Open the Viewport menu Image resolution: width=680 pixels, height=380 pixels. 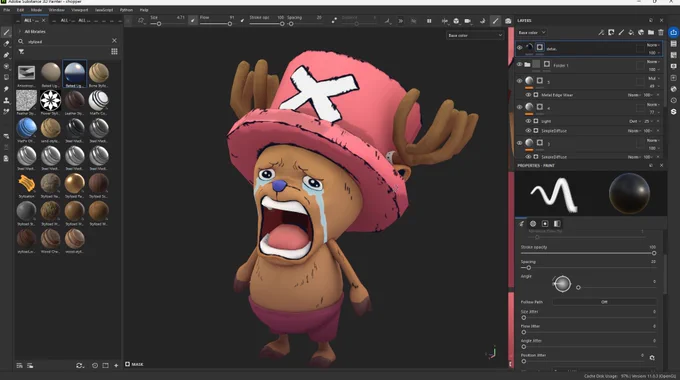coord(80,10)
